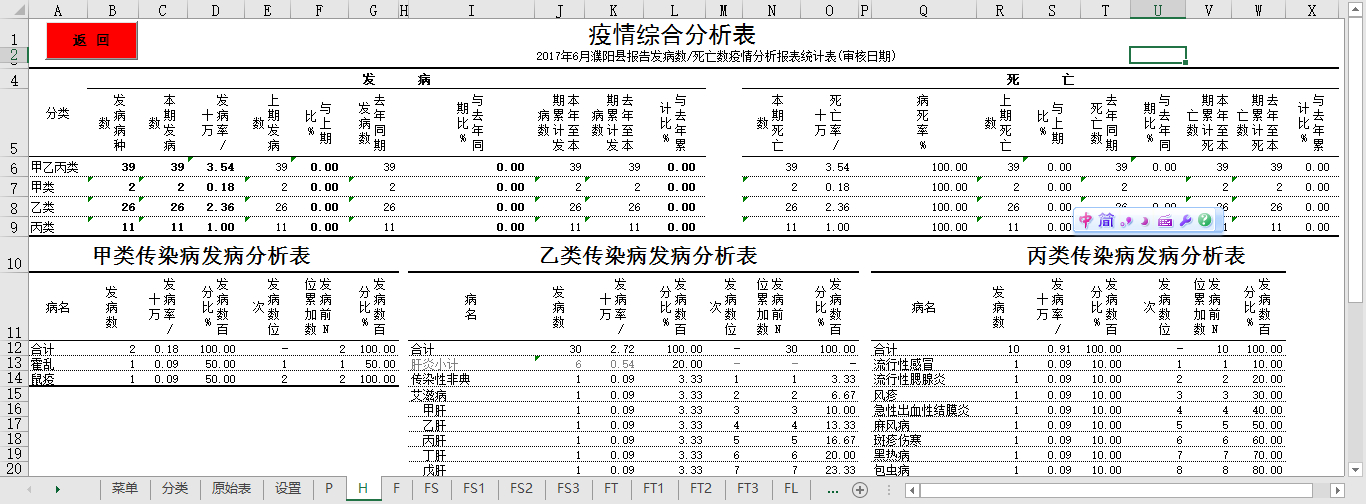Toggle simplified 简 character mode
Screen dimensions: 1366x504
1106,220
